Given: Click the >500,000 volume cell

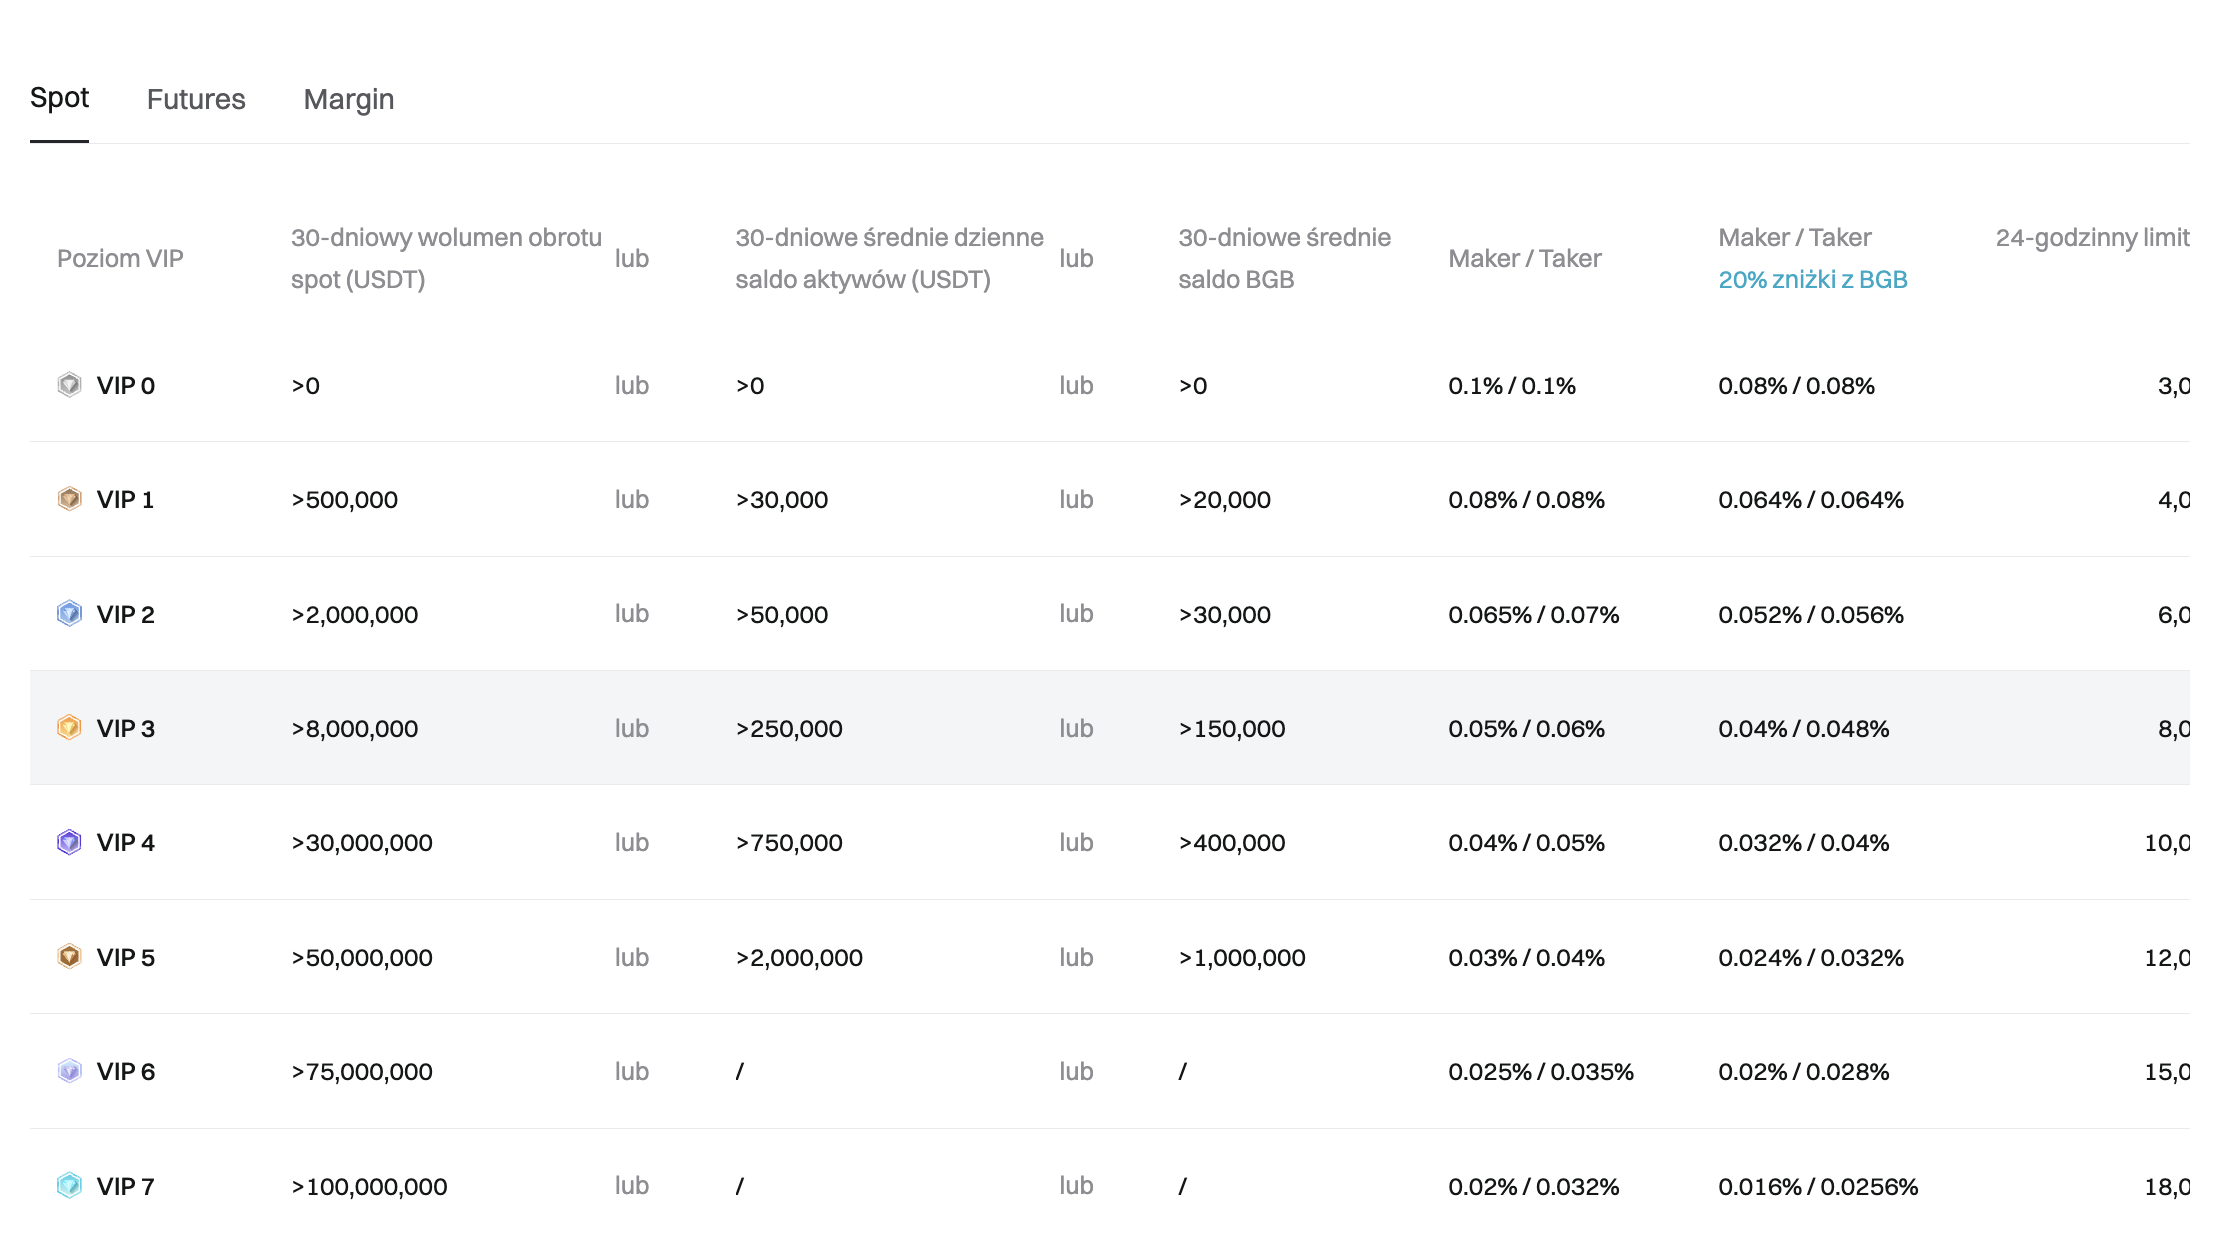Looking at the screenshot, I should [x=345, y=500].
